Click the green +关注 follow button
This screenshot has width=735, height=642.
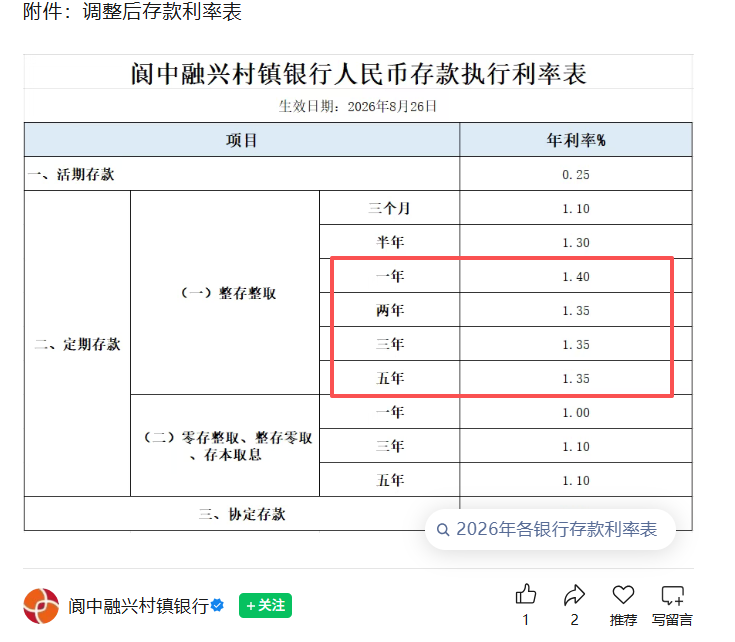[x=265, y=605]
